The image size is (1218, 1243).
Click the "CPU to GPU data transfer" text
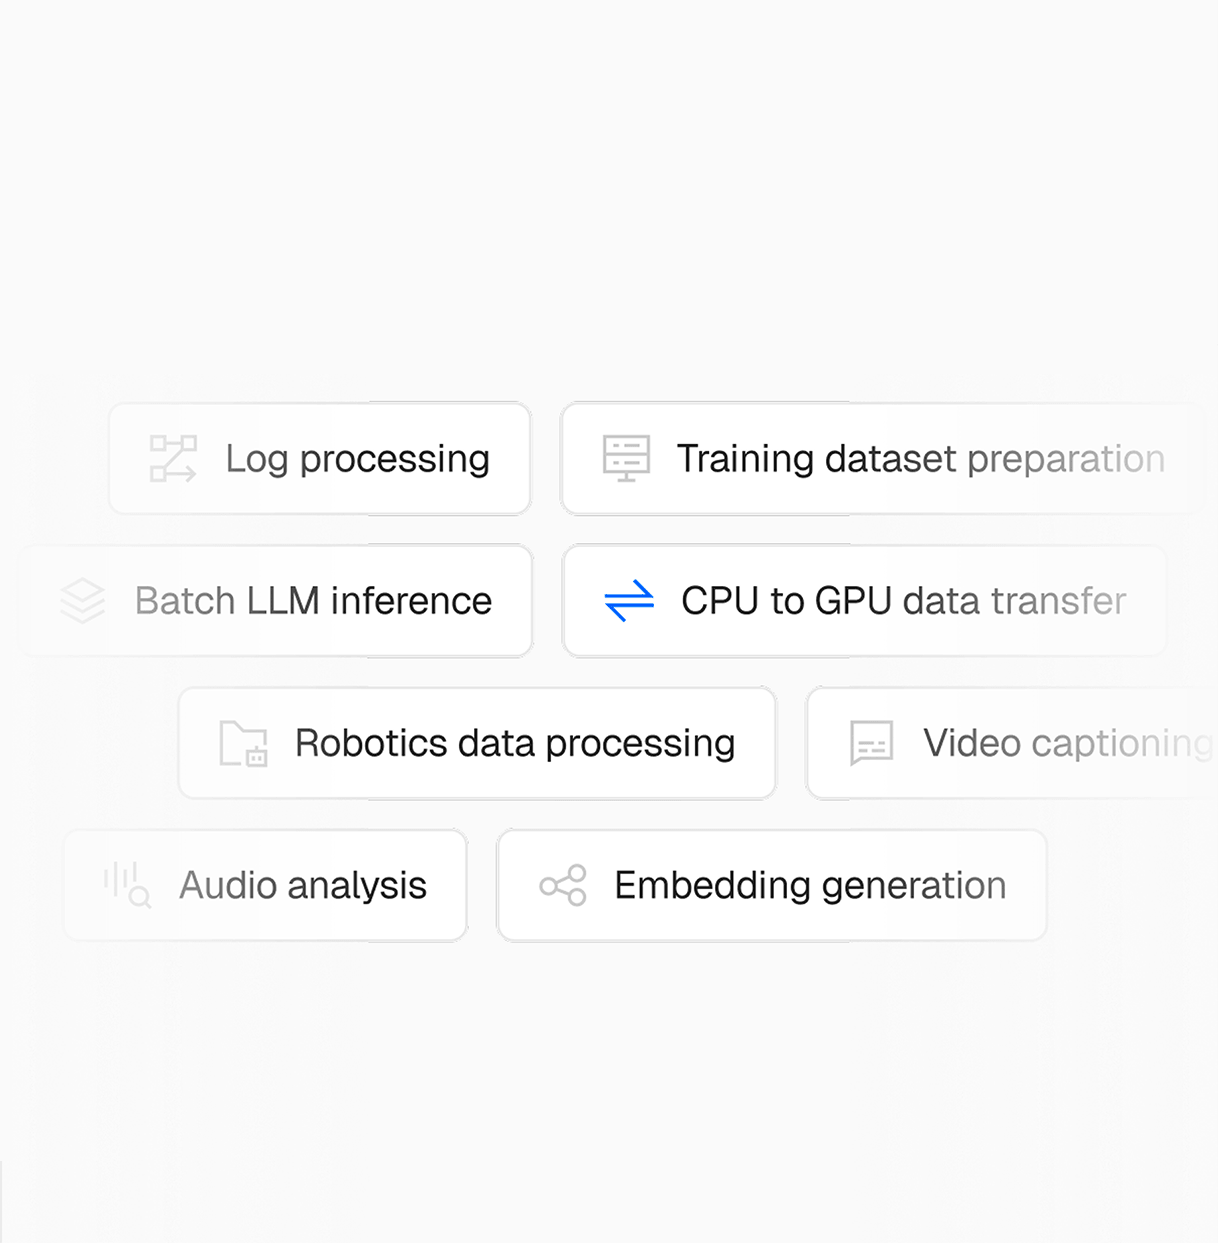point(904,601)
